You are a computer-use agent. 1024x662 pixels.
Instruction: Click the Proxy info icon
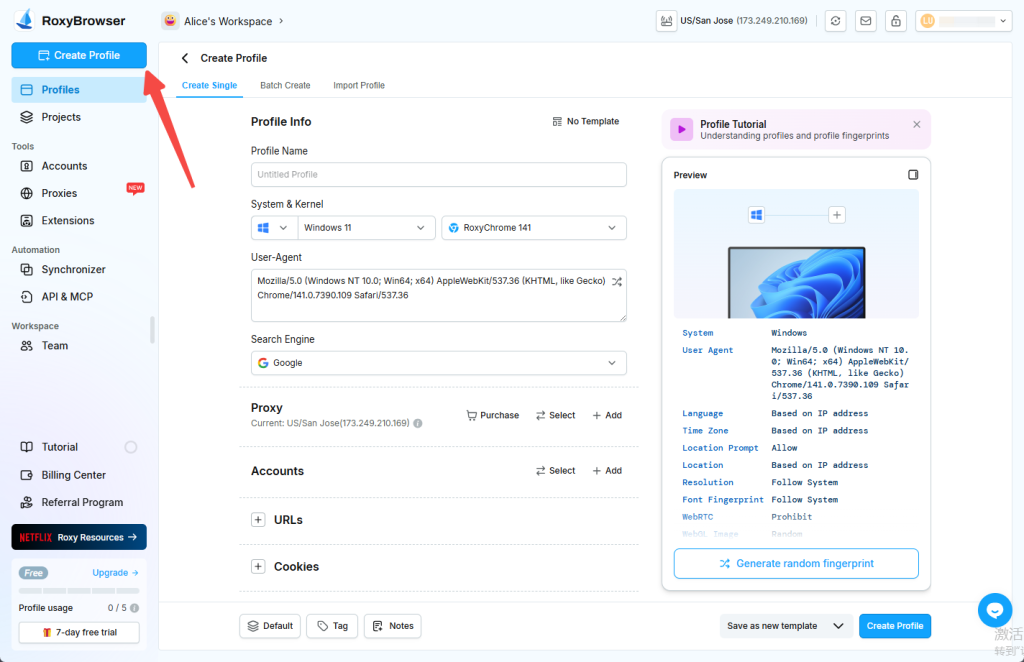(x=418, y=423)
